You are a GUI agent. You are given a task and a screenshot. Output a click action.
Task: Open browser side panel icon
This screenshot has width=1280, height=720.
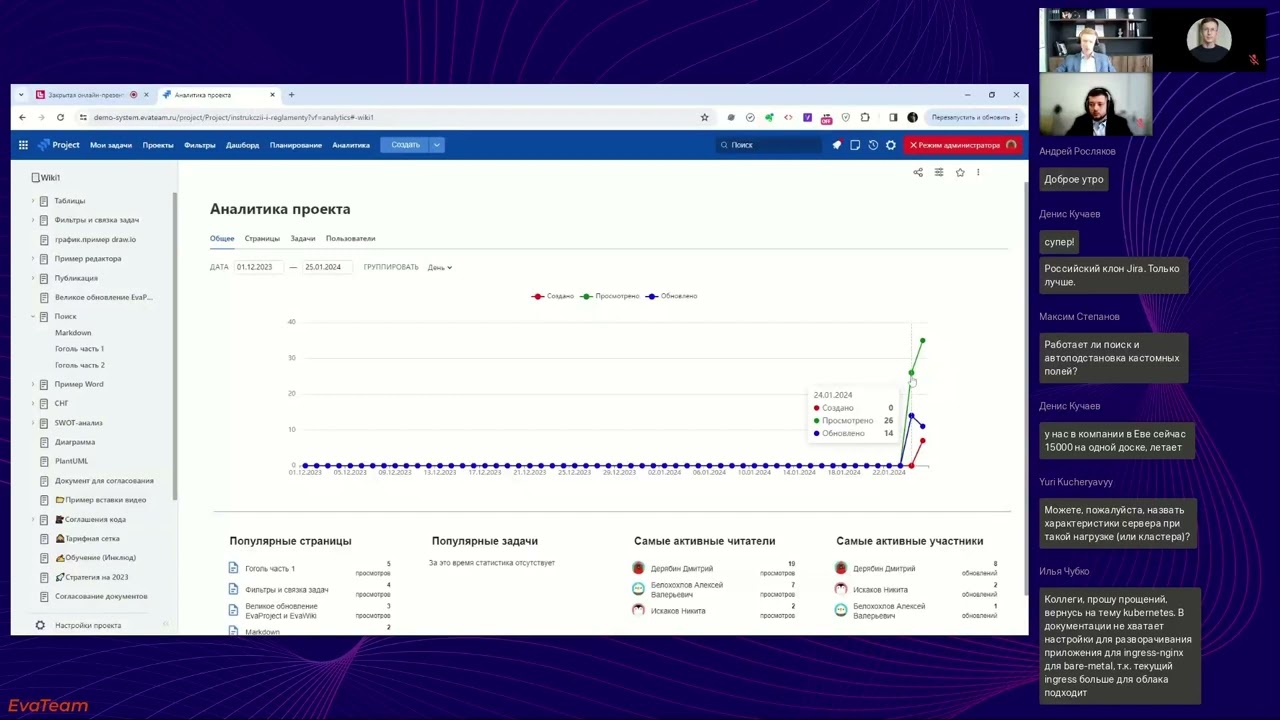point(893,117)
